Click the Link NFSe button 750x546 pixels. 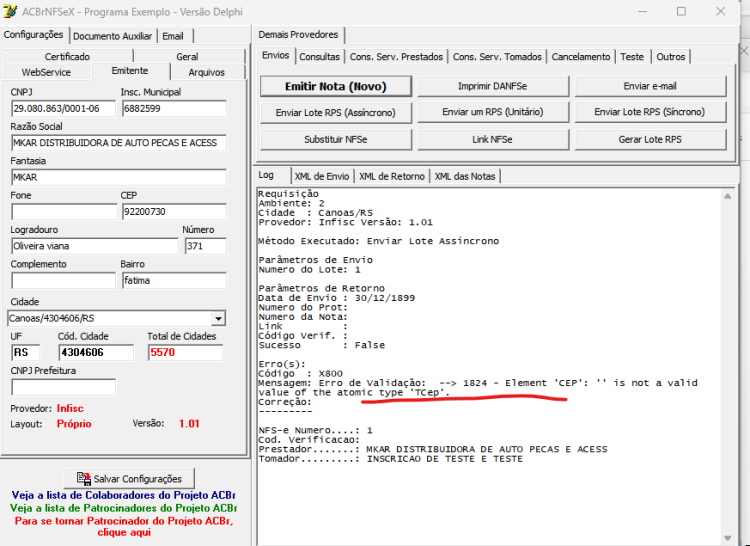tap(493, 140)
